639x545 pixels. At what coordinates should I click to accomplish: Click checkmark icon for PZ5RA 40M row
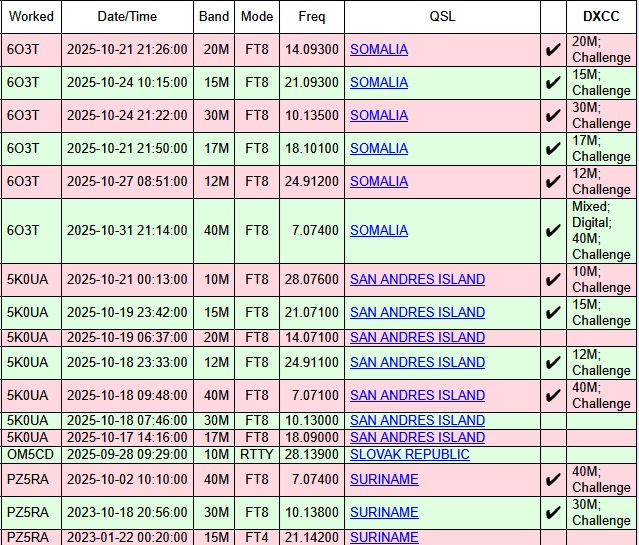coord(553,480)
